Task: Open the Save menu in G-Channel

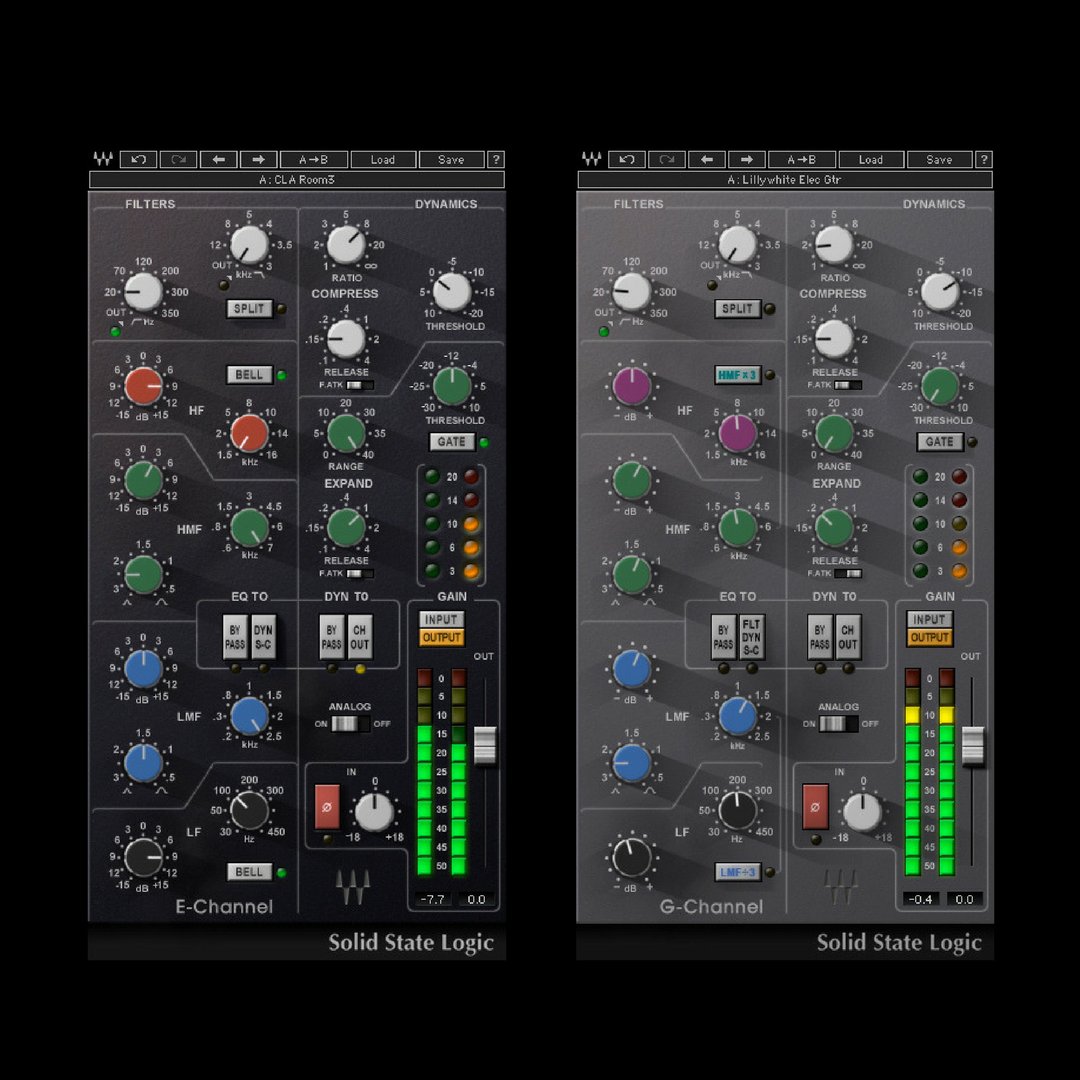Action: tap(939, 160)
